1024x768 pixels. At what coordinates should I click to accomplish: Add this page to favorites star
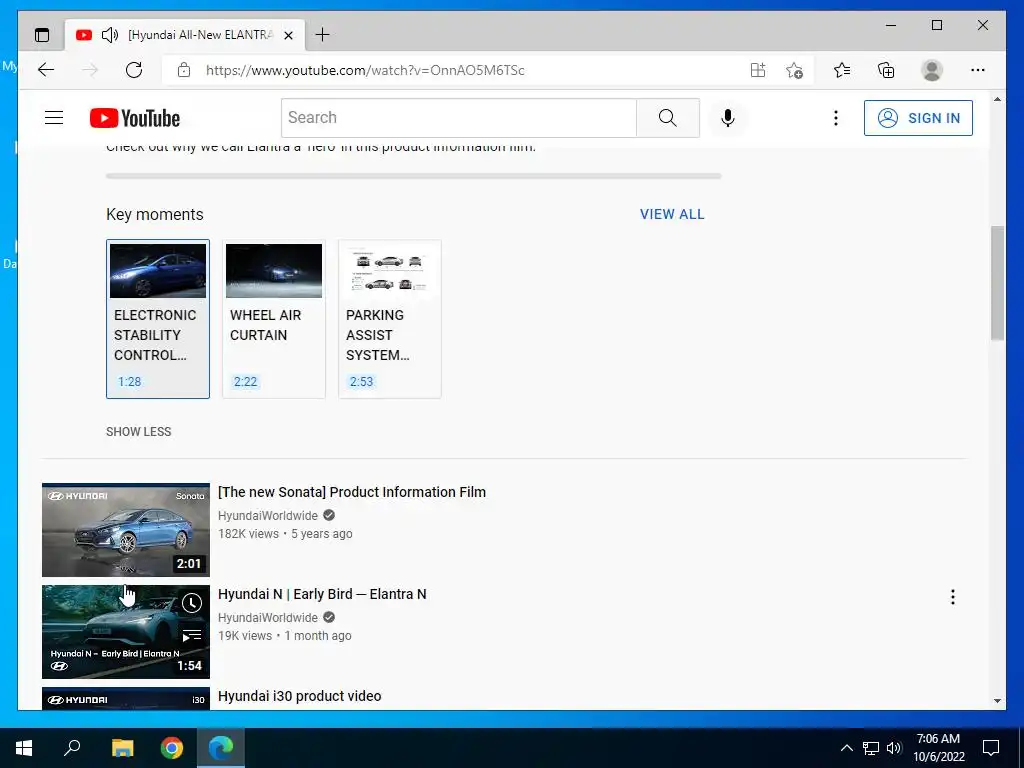(794, 70)
